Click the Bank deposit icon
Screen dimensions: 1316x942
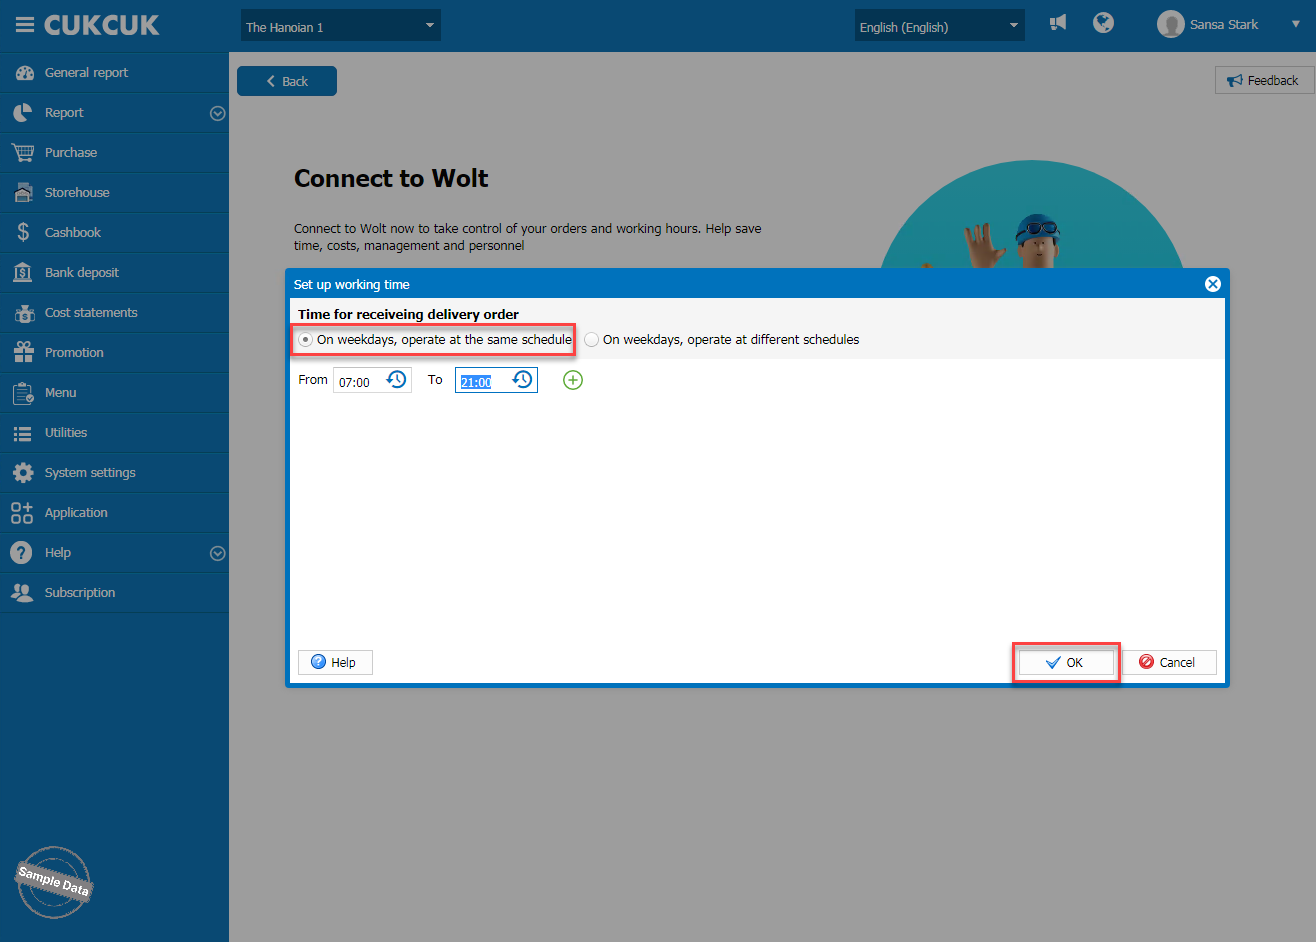tap(23, 273)
